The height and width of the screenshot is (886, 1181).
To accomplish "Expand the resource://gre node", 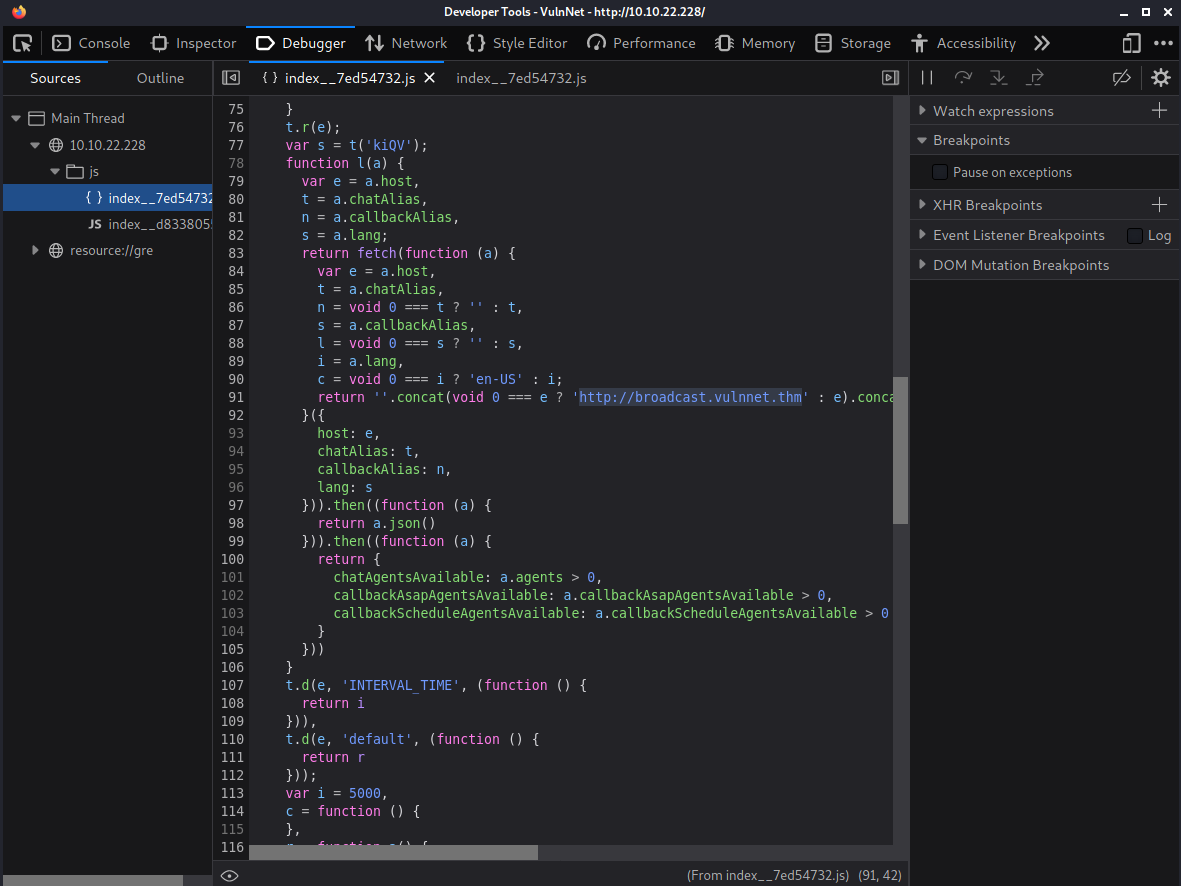I will click(x=35, y=250).
